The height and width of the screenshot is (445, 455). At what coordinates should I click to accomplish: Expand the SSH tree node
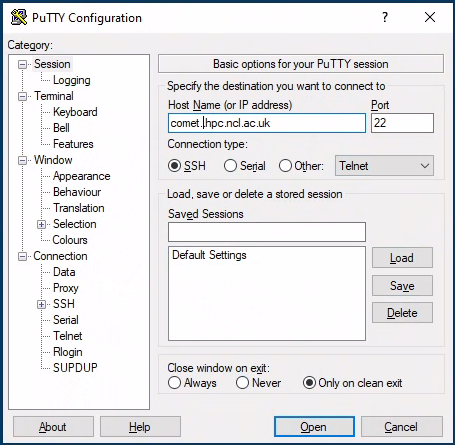click(x=41, y=304)
